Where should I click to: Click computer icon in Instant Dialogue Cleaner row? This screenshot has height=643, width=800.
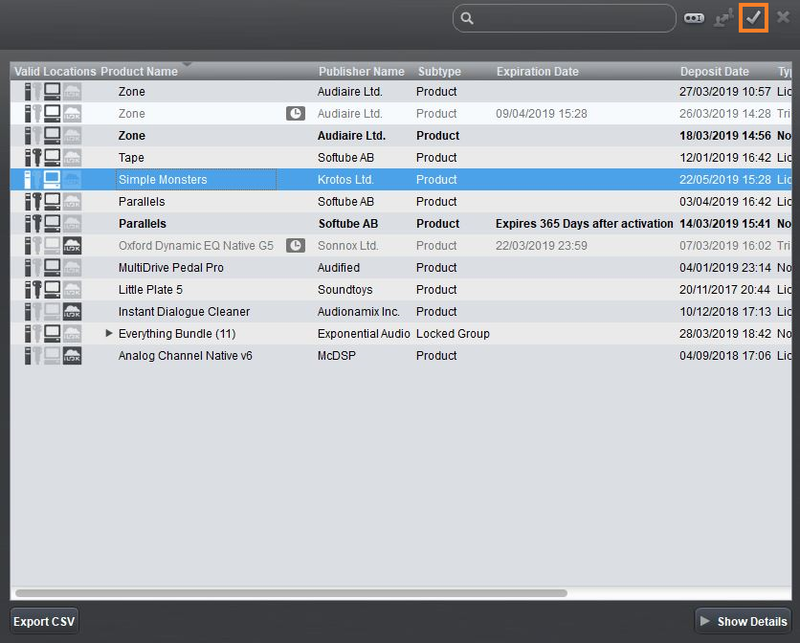52,311
